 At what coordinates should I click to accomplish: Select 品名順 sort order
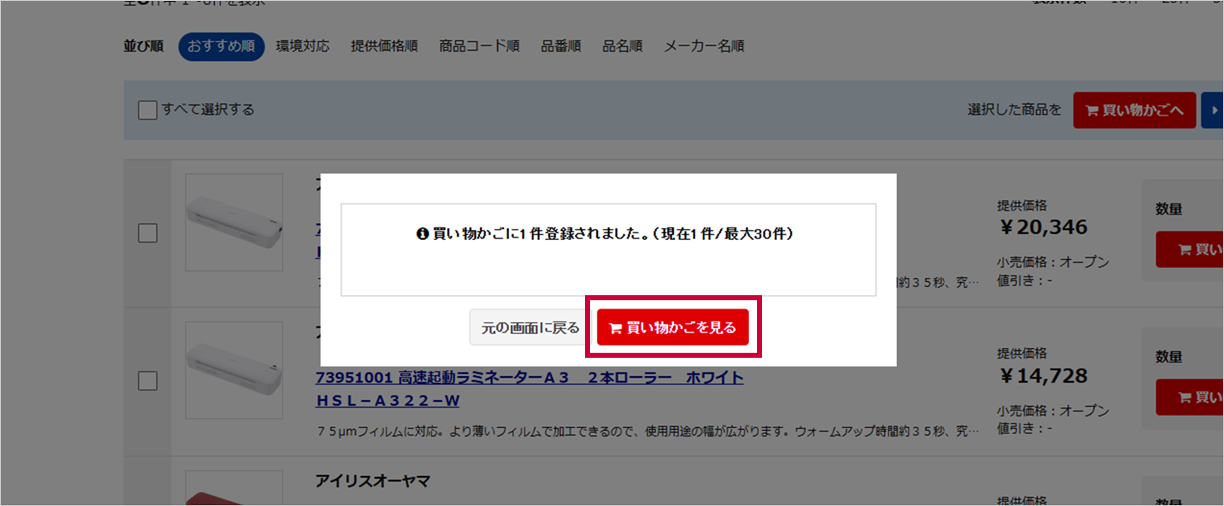click(x=622, y=46)
